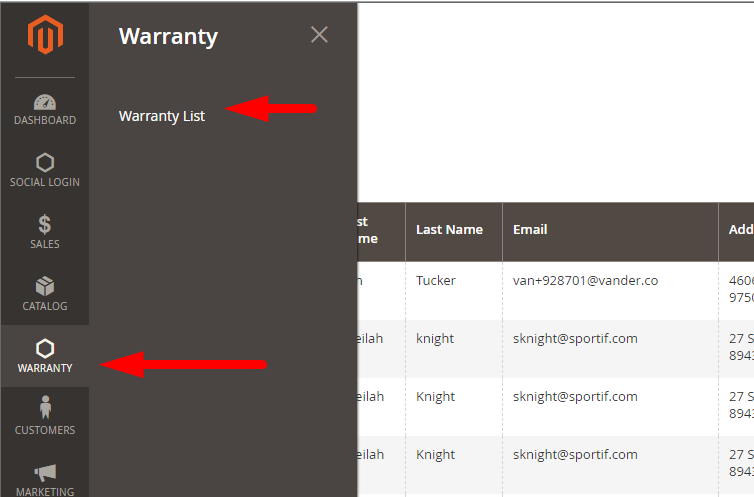The image size is (754, 497).
Task: Click the WARRANTY menu label
Action: pos(45,368)
